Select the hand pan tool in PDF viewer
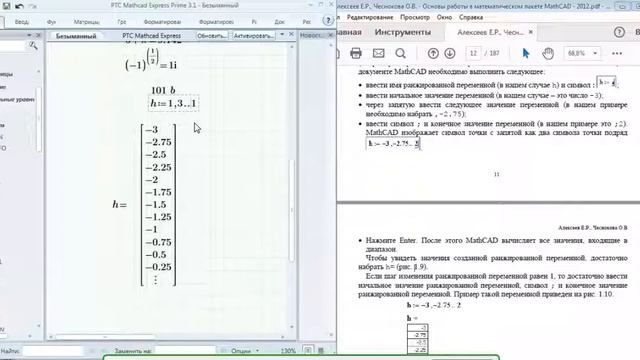Screen dimensions: 640x360 548,53
